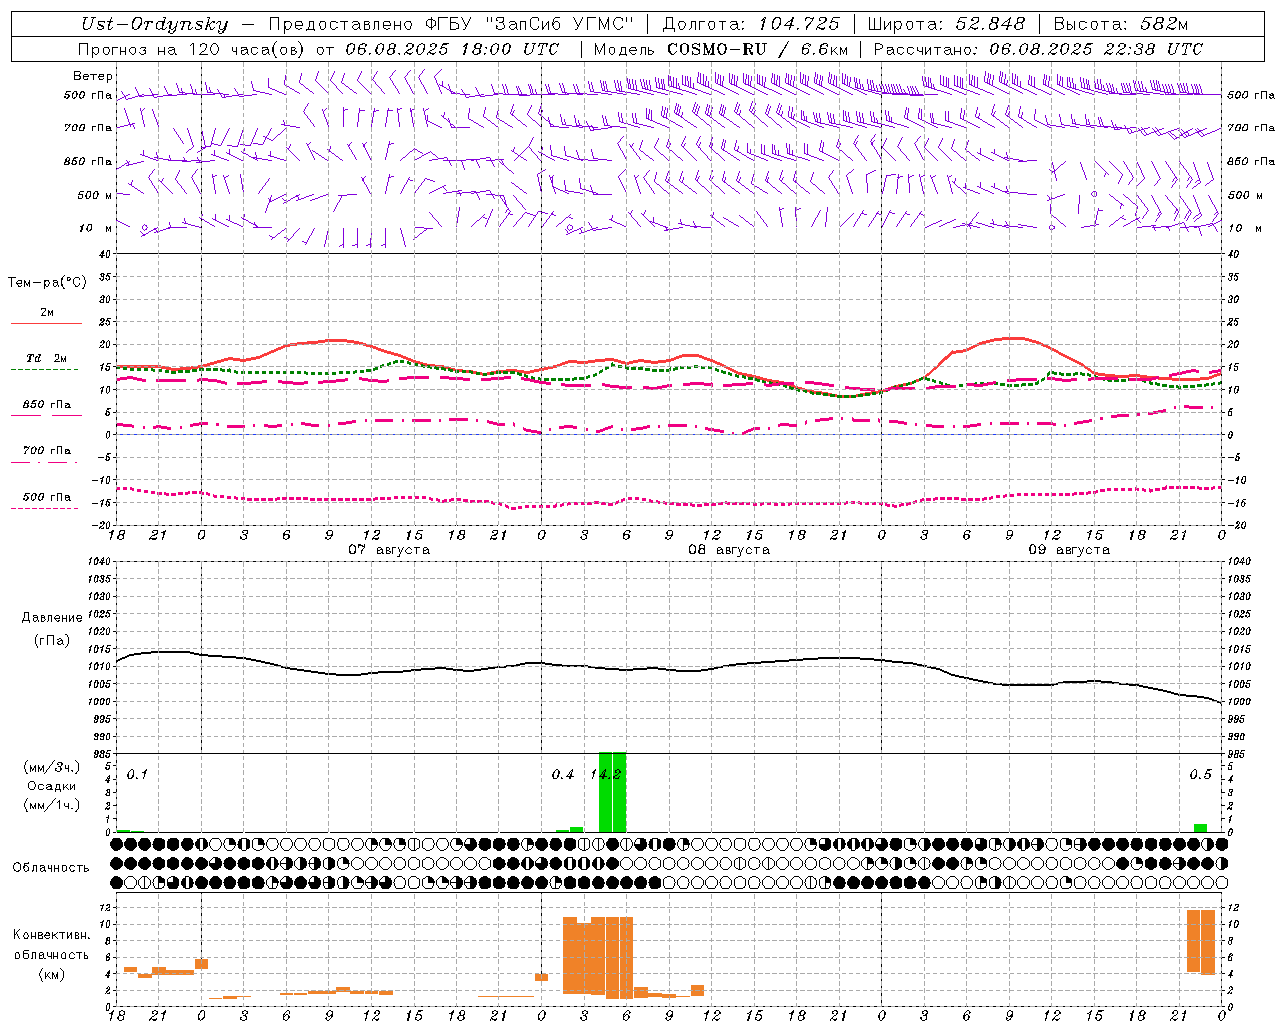Click the 'Td 2м' dew point legend entry
The width and height of the screenshot is (1280, 1024).
click(47, 358)
